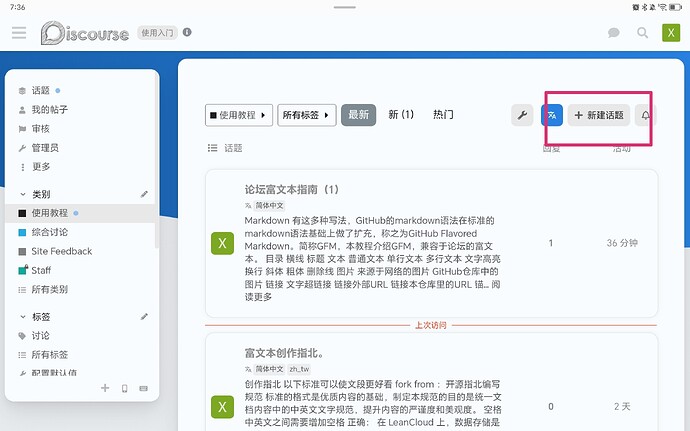This screenshot has height=431, width=690.
Task: Click the 2 天 activity time
Action: [622, 406]
